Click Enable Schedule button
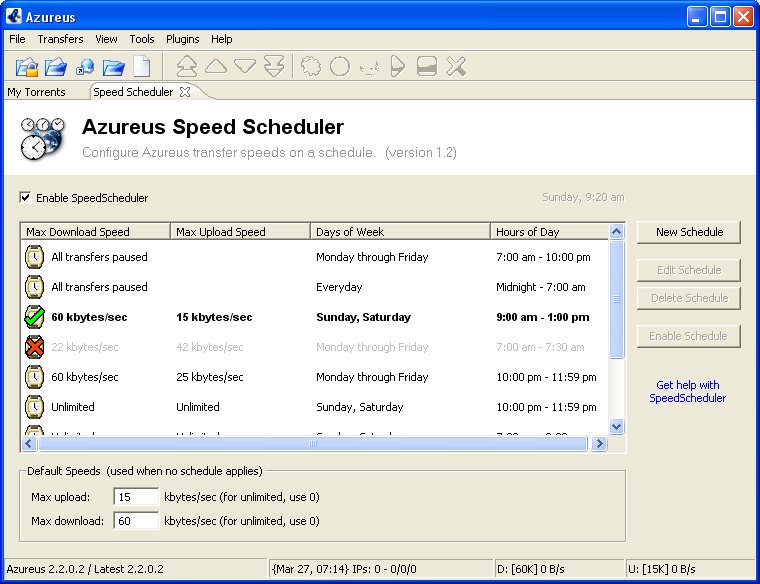 pyautogui.click(x=689, y=336)
